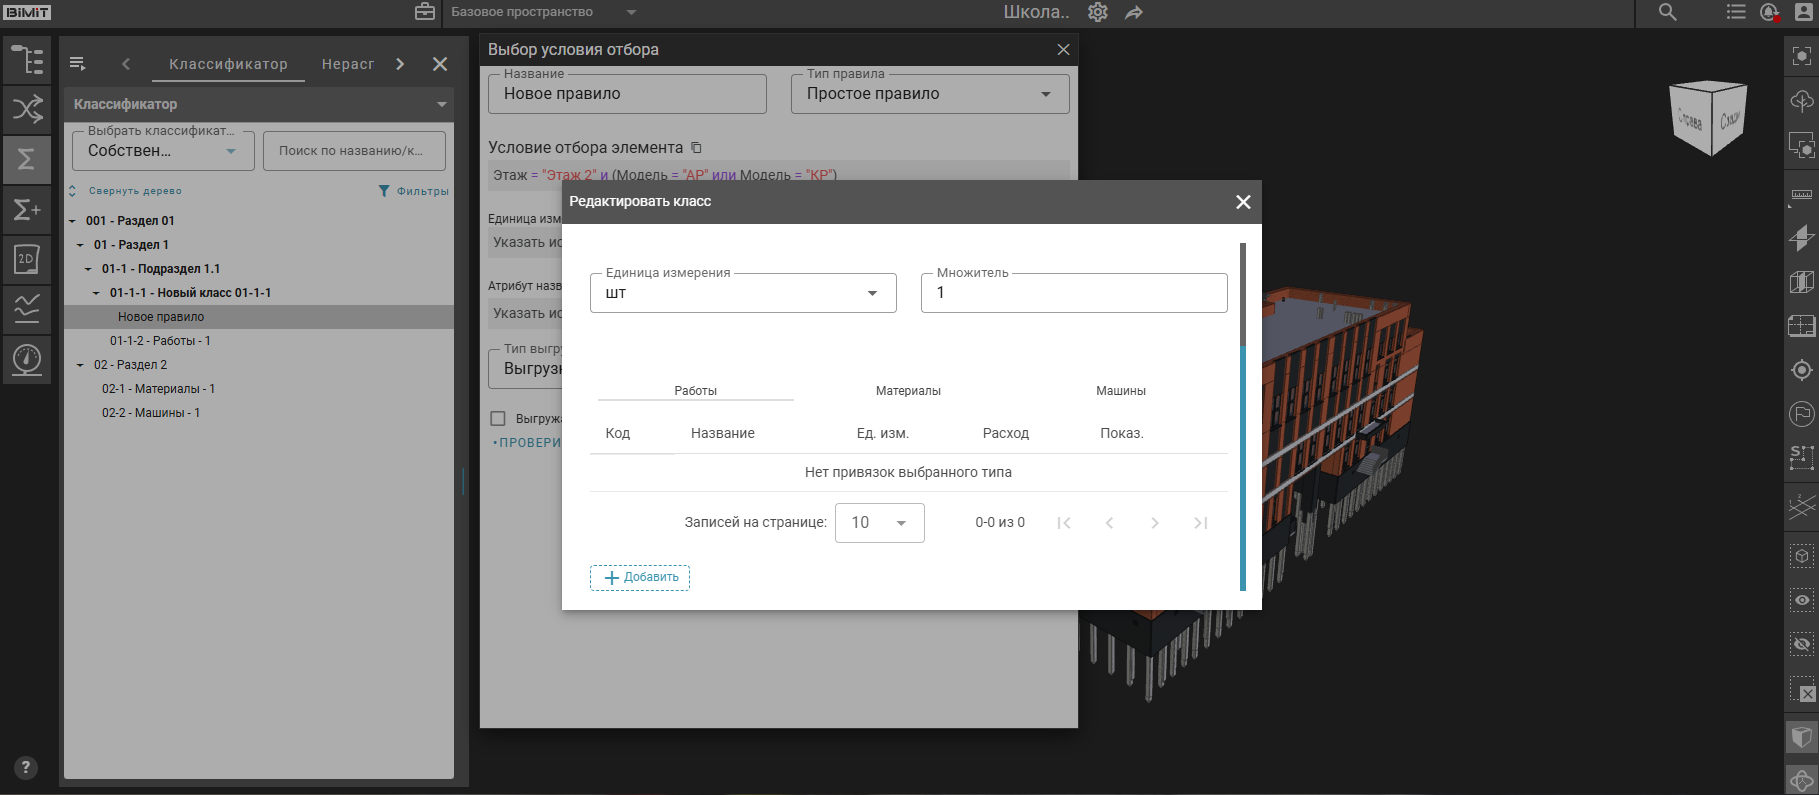Click the Множитель input field
Viewport: 1819px width, 795px height.
coord(1073,293)
